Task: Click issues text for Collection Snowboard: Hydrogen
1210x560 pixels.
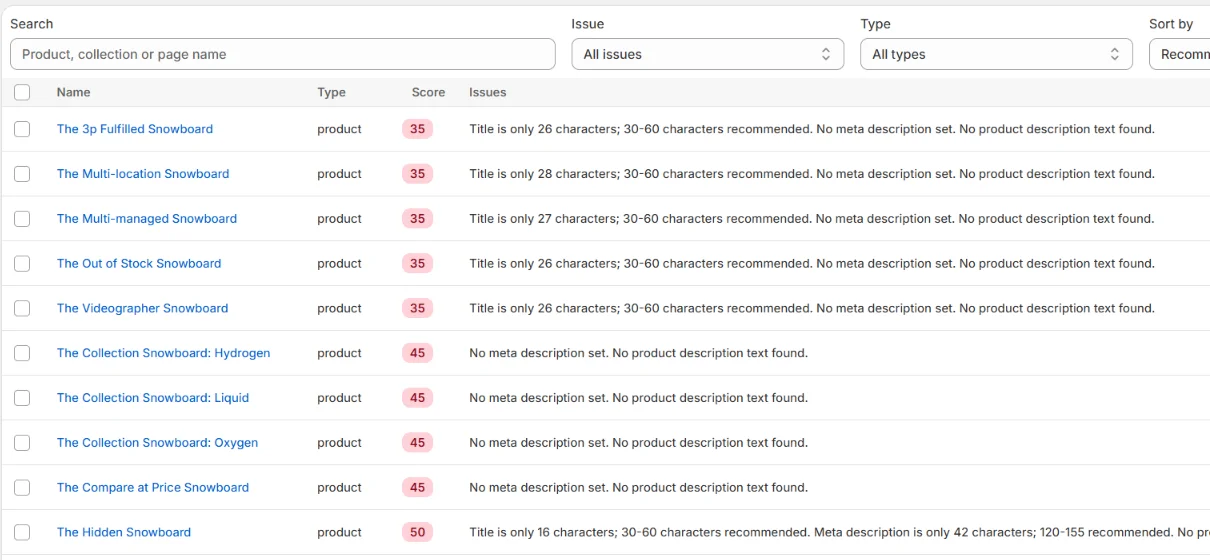Action: (638, 353)
